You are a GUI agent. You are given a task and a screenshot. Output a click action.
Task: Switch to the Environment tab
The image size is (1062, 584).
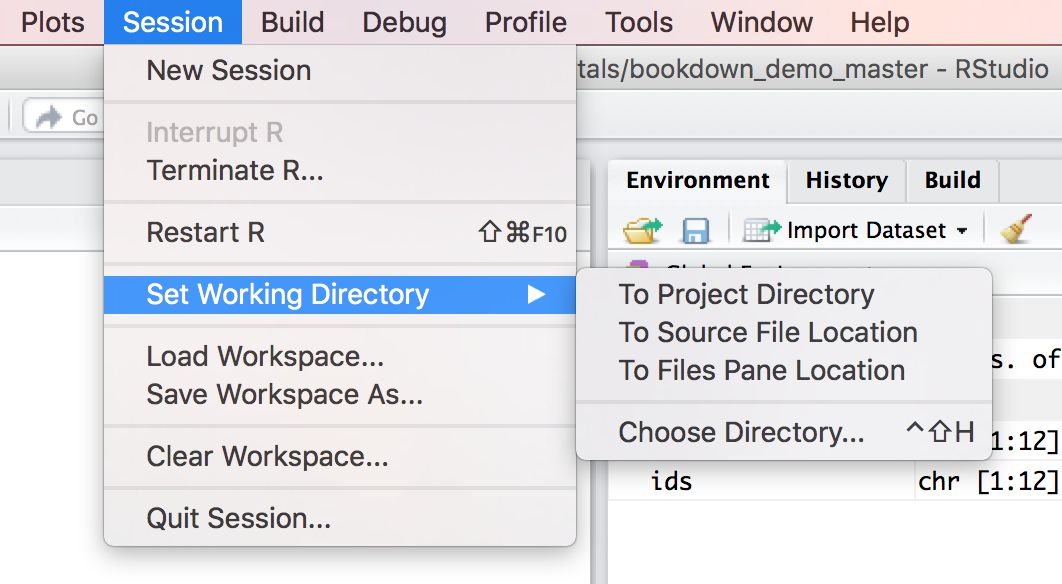pyautogui.click(x=698, y=180)
